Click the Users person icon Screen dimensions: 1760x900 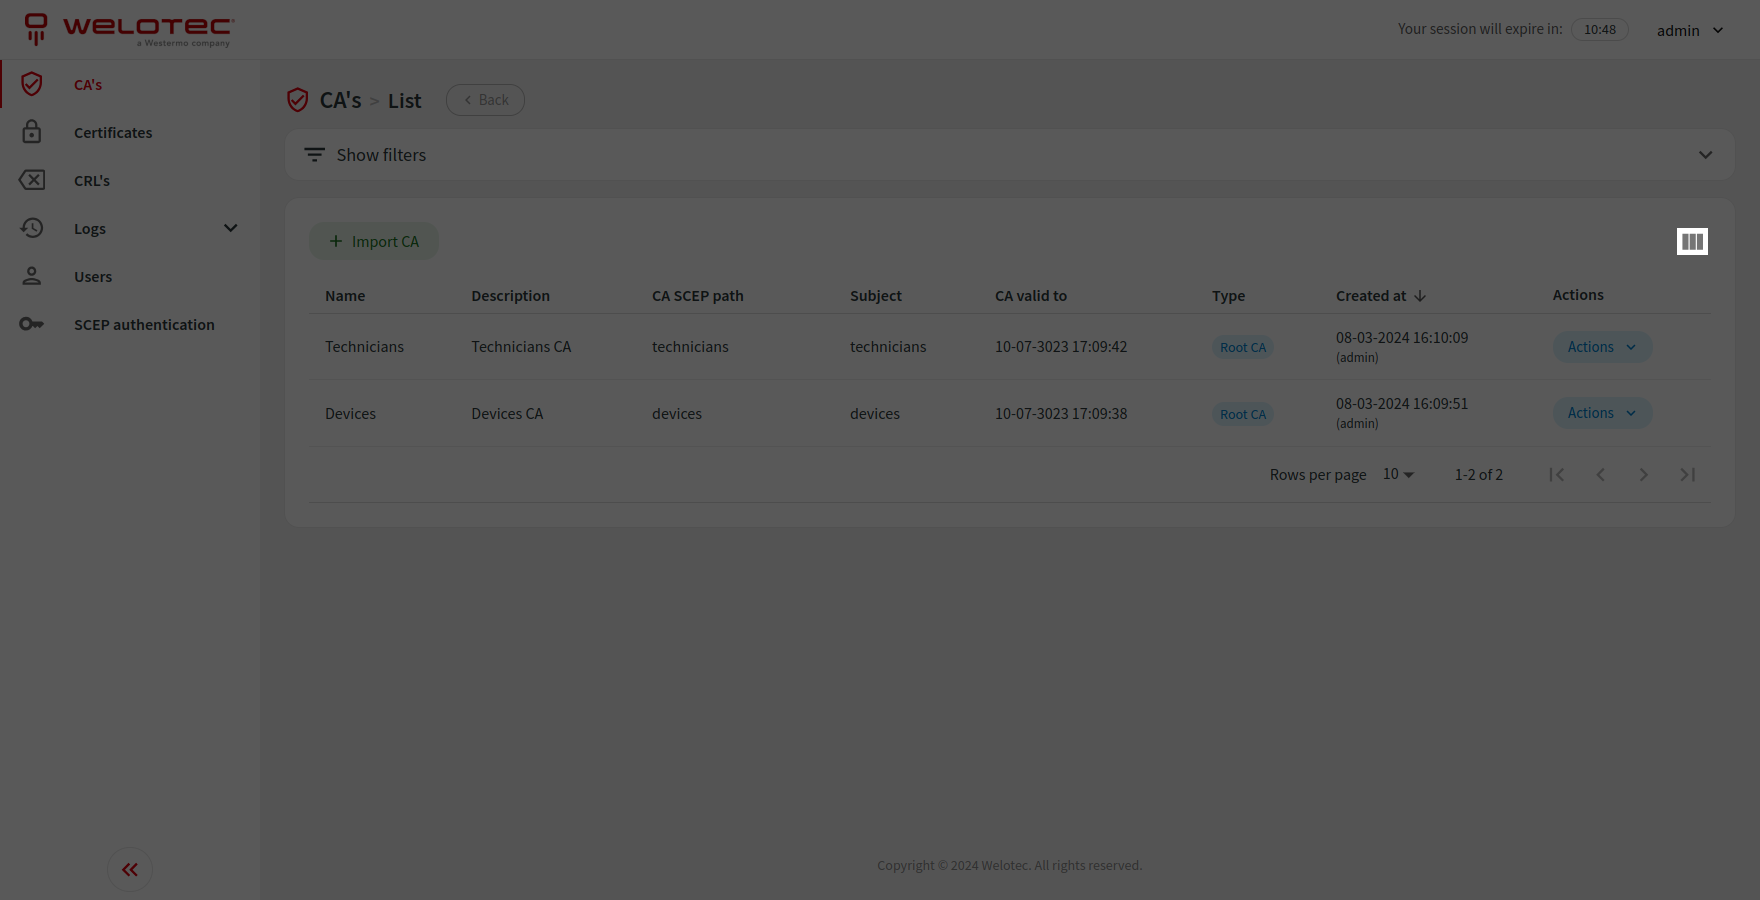click(x=32, y=276)
